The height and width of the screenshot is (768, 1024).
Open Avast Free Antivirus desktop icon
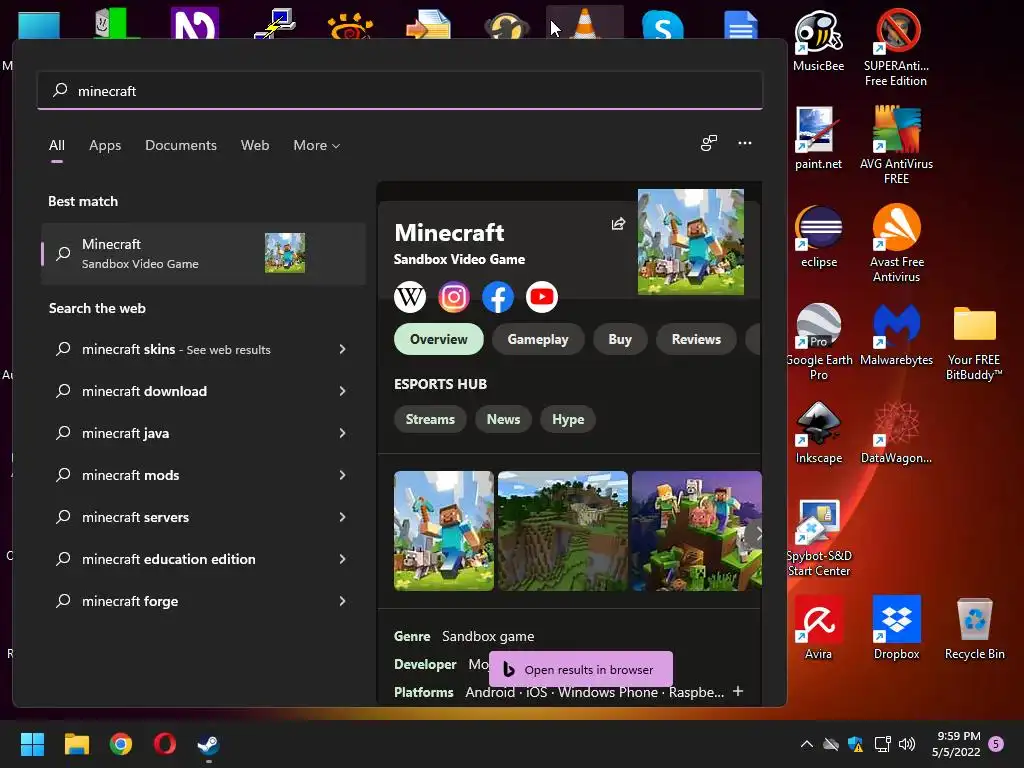(x=896, y=244)
